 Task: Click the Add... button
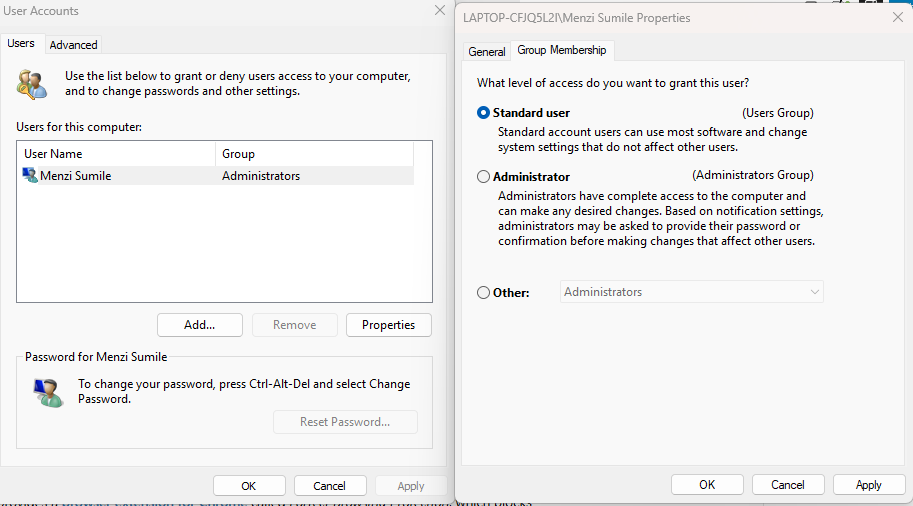click(x=200, y=325)
